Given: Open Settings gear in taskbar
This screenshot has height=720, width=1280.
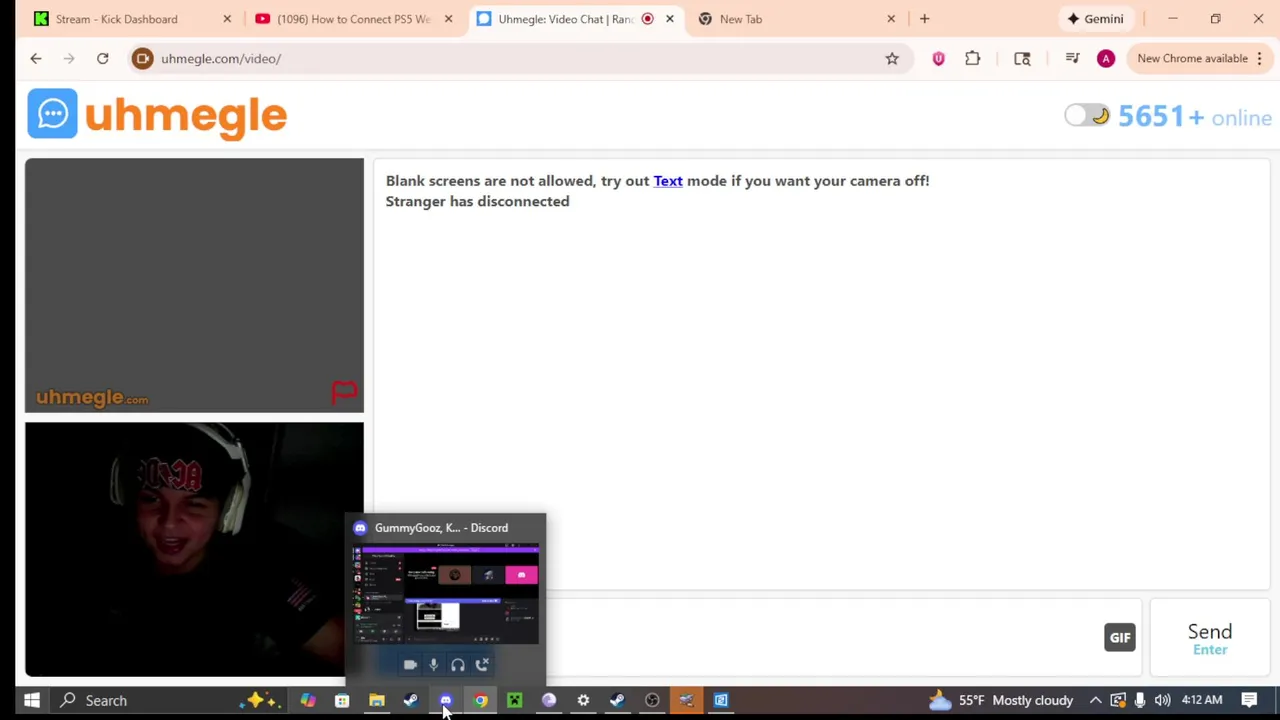Looking at the screenshot, I should 583,700.
